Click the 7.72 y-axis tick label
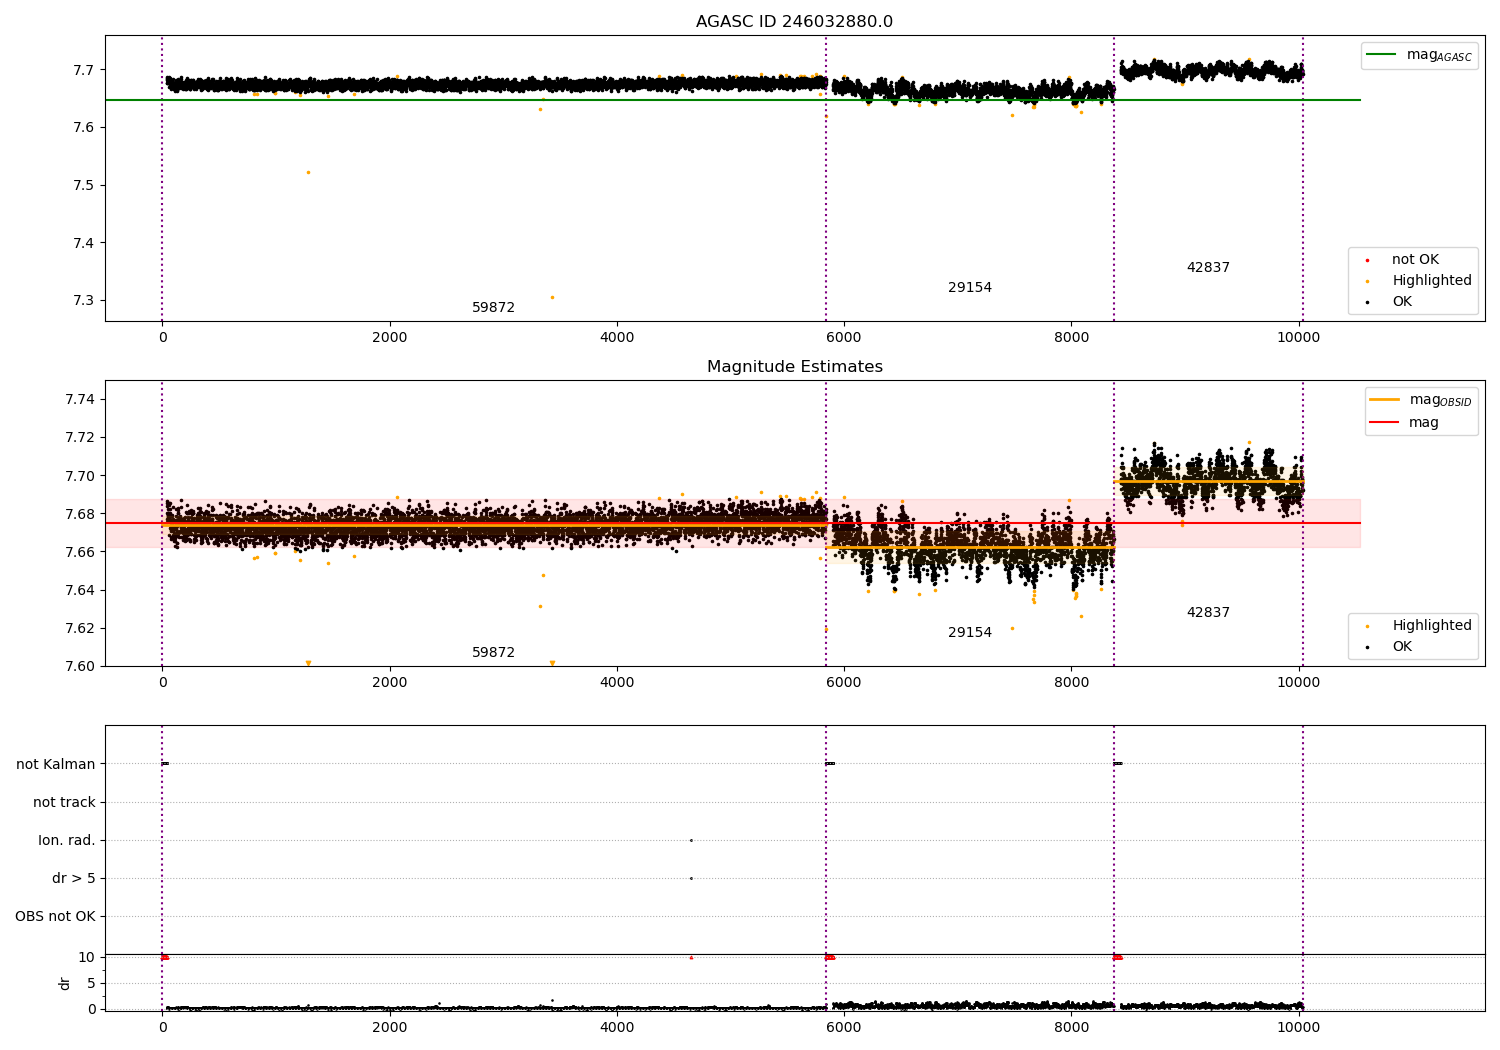The width and height of the screenshot is (1500, 1050). click(80, 437)
